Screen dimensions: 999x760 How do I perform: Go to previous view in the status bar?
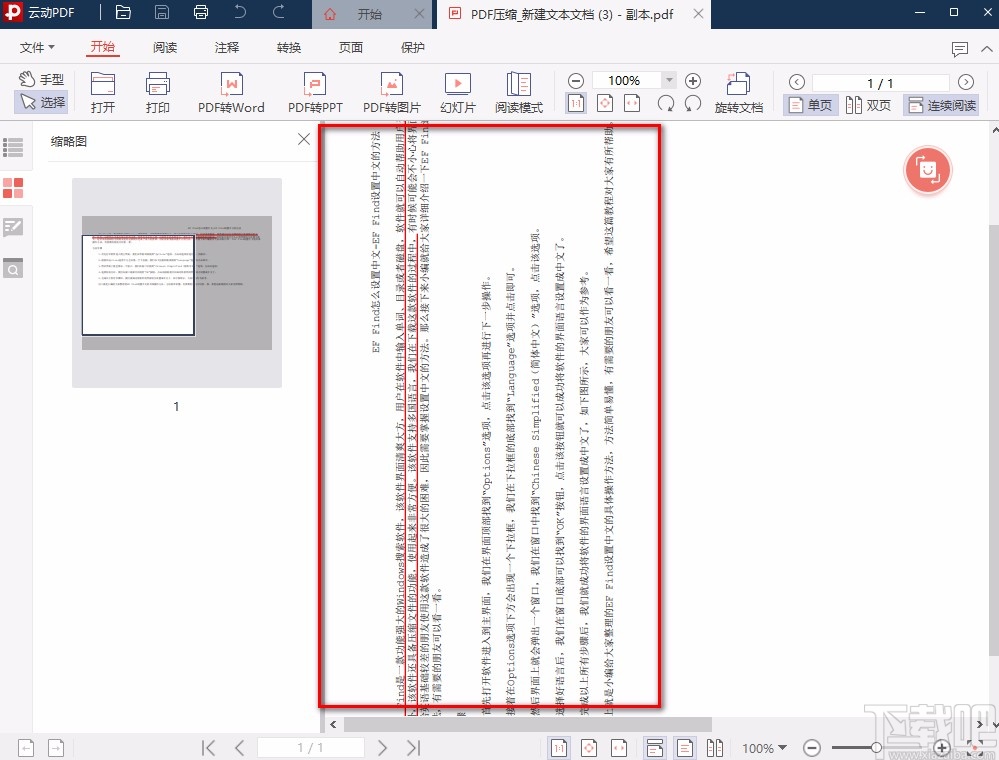(x=25, y=748)
